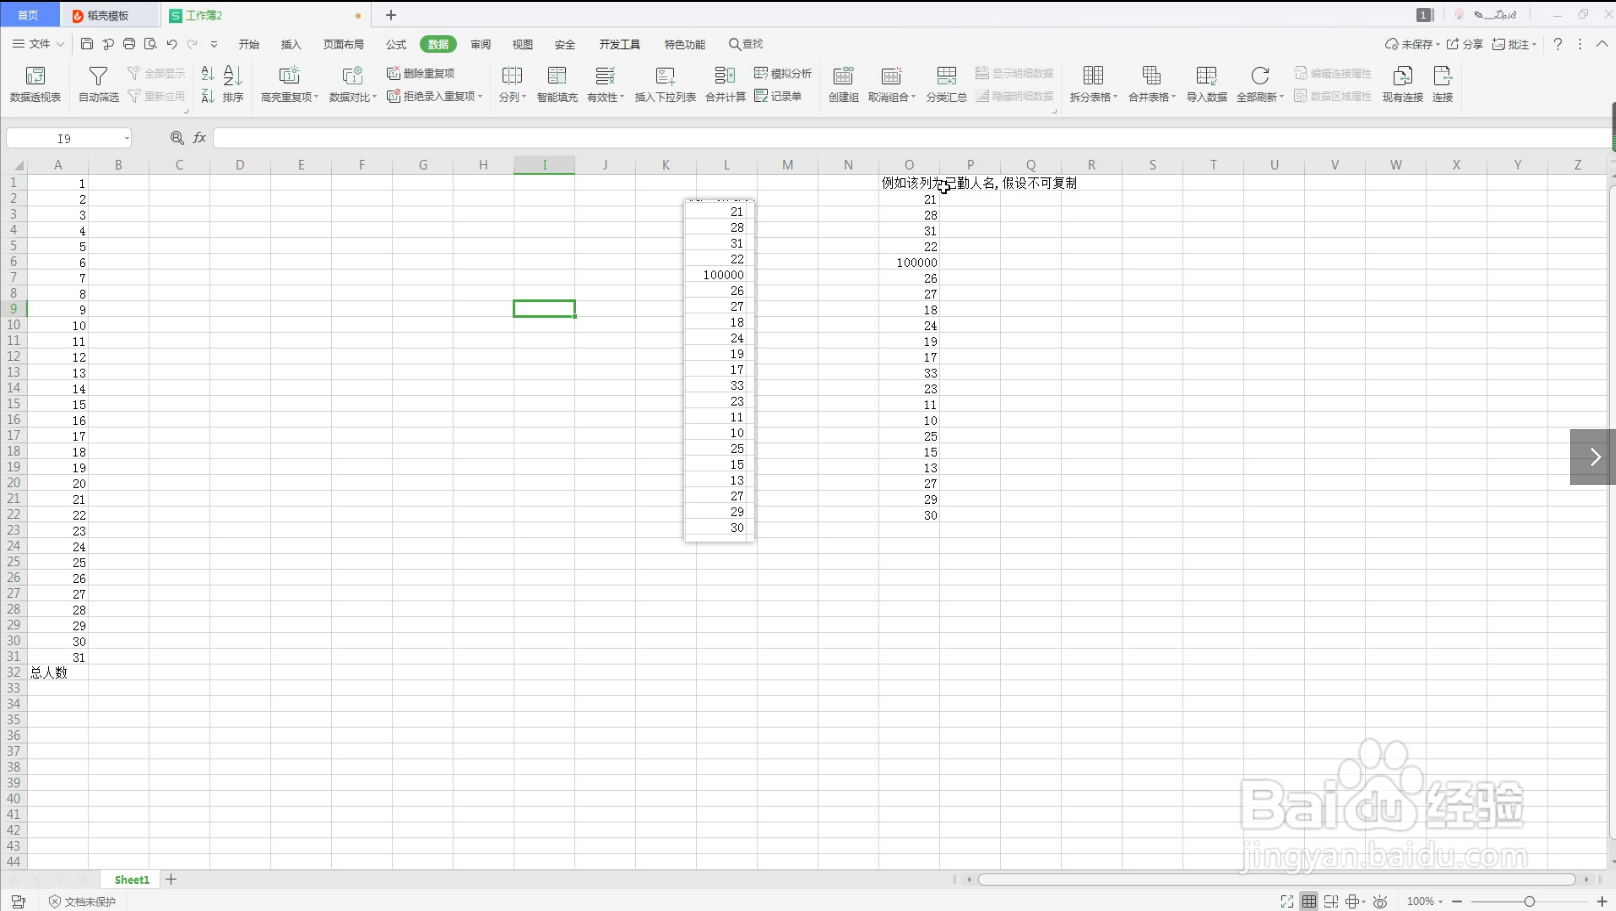Toggle Normal view in status bar

pos(1309,902)
